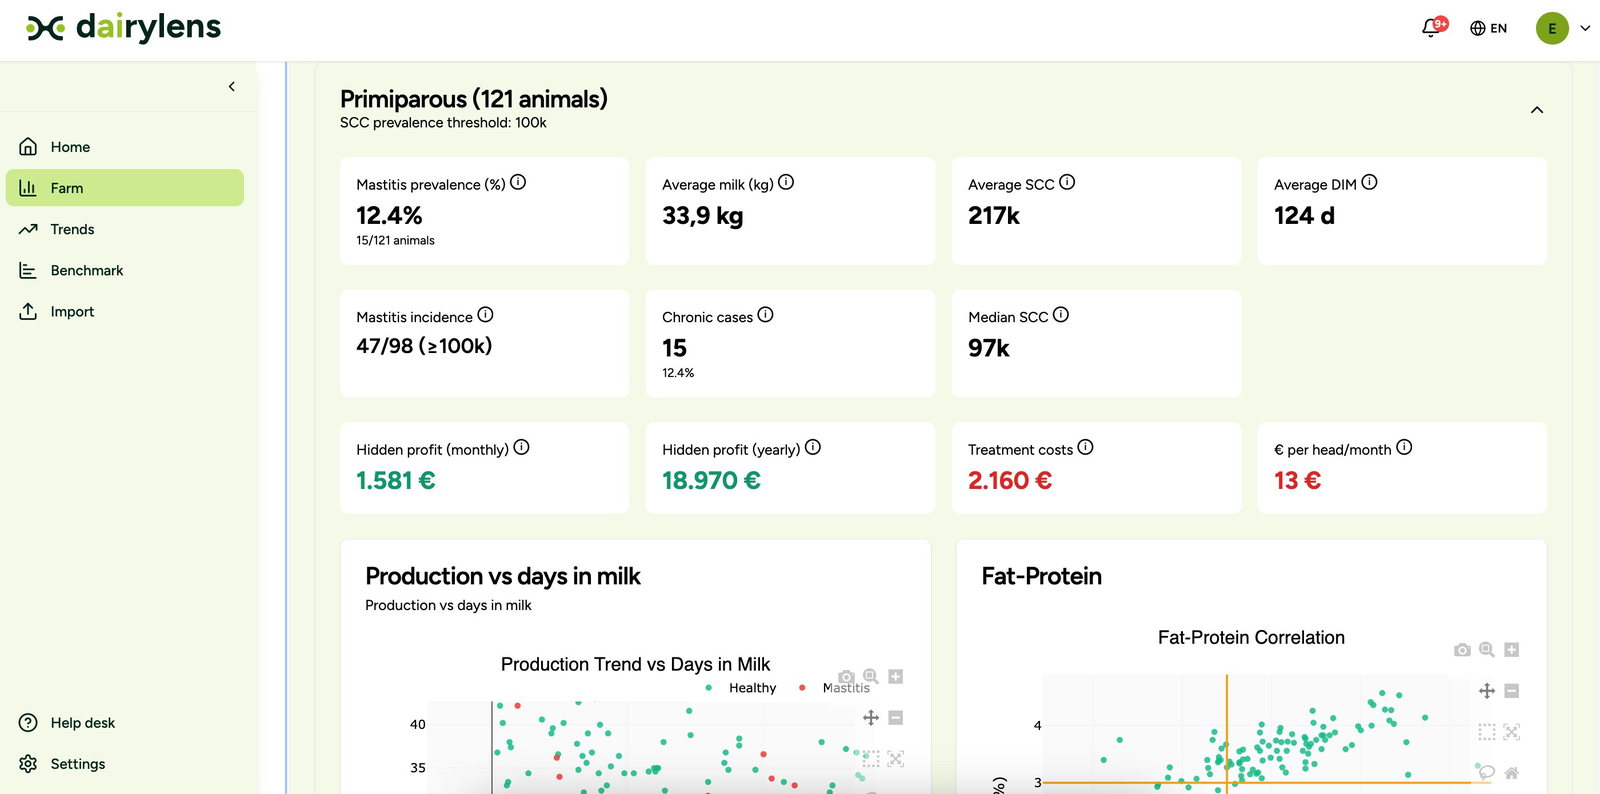Click the Primiparous (121 animals) heading
1600x794 pixels.
[474, 99]
